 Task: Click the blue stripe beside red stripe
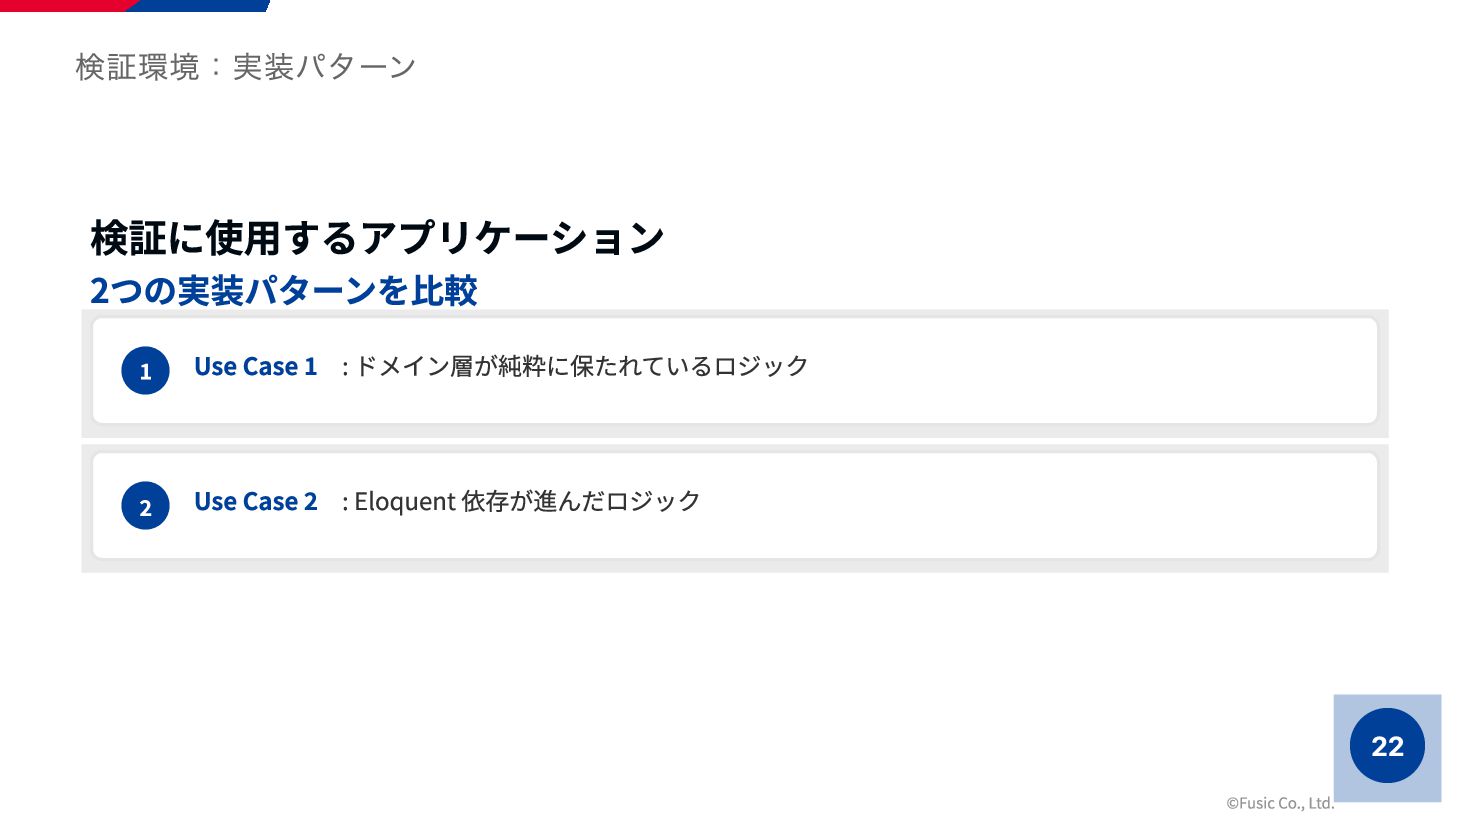tap(200, 5)
